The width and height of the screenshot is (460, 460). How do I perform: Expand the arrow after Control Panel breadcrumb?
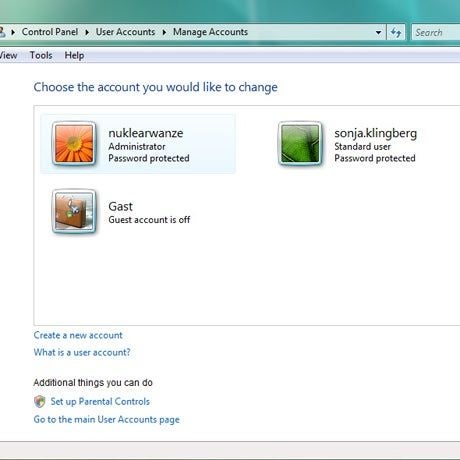pos(87,32)
